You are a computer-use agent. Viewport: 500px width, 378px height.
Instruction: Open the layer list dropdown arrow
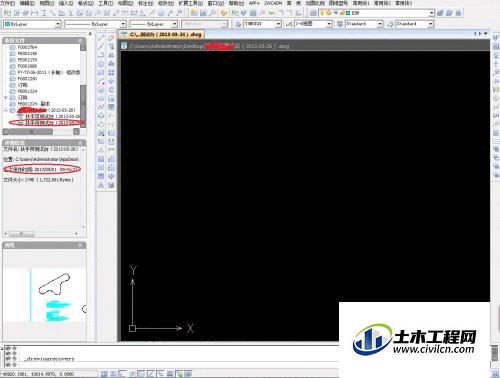432,13
